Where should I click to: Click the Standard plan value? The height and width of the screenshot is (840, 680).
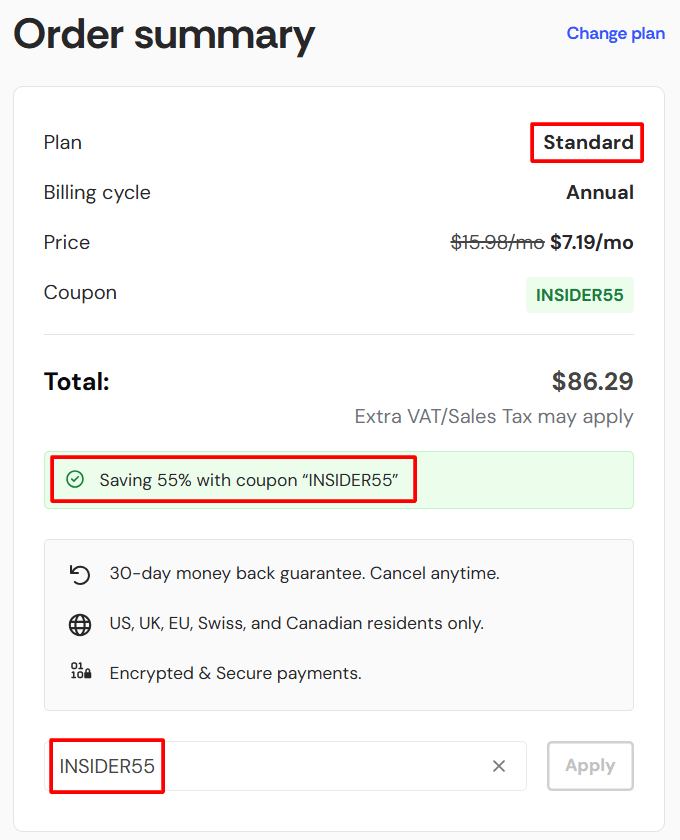pyautogui.click(x=588, y=142)
